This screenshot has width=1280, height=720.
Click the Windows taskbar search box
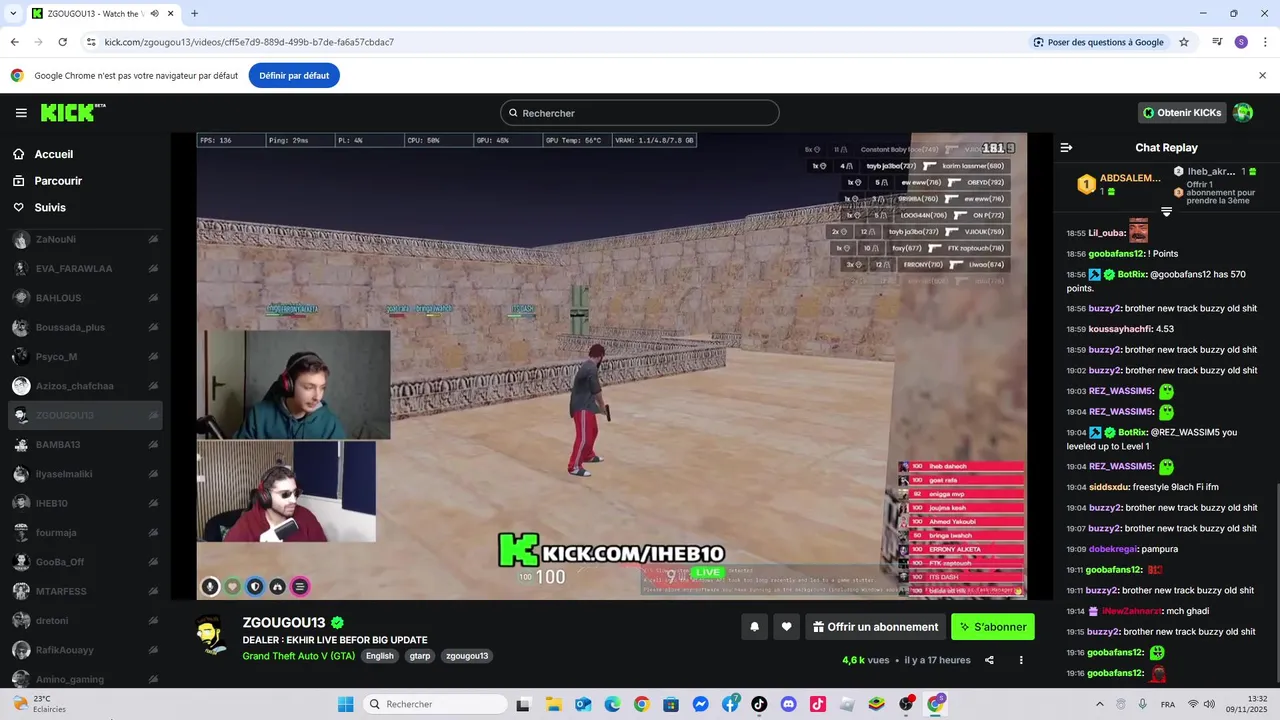coord(434,704)
